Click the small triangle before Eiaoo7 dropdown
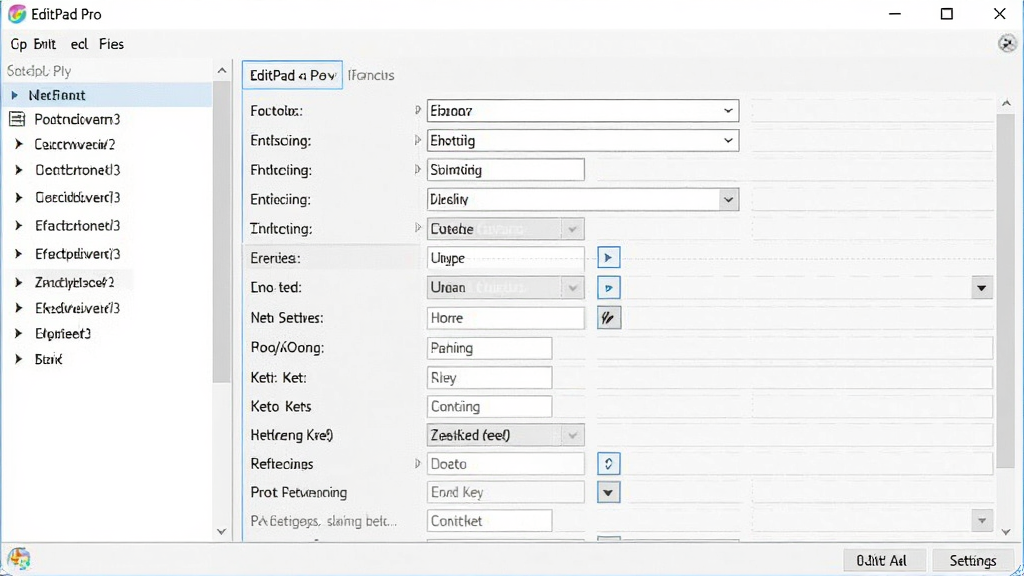The image size is (1024, 576). tap(418, 110)
